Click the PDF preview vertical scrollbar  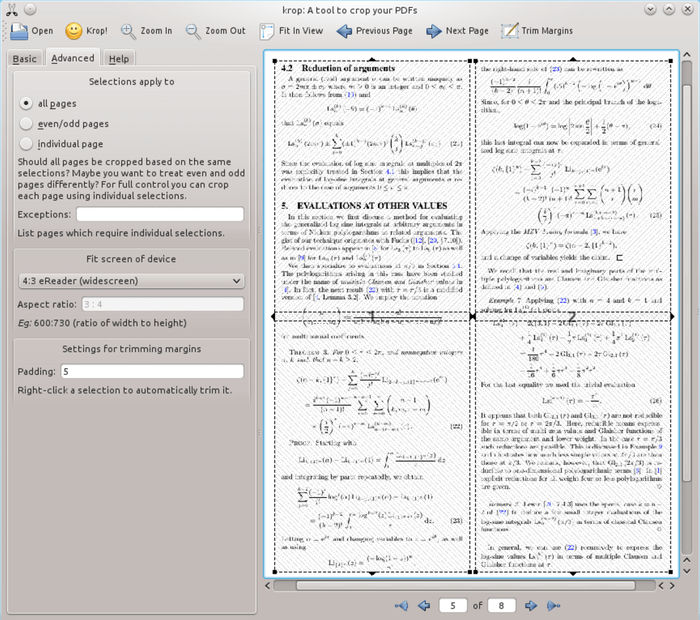point(687,300)
